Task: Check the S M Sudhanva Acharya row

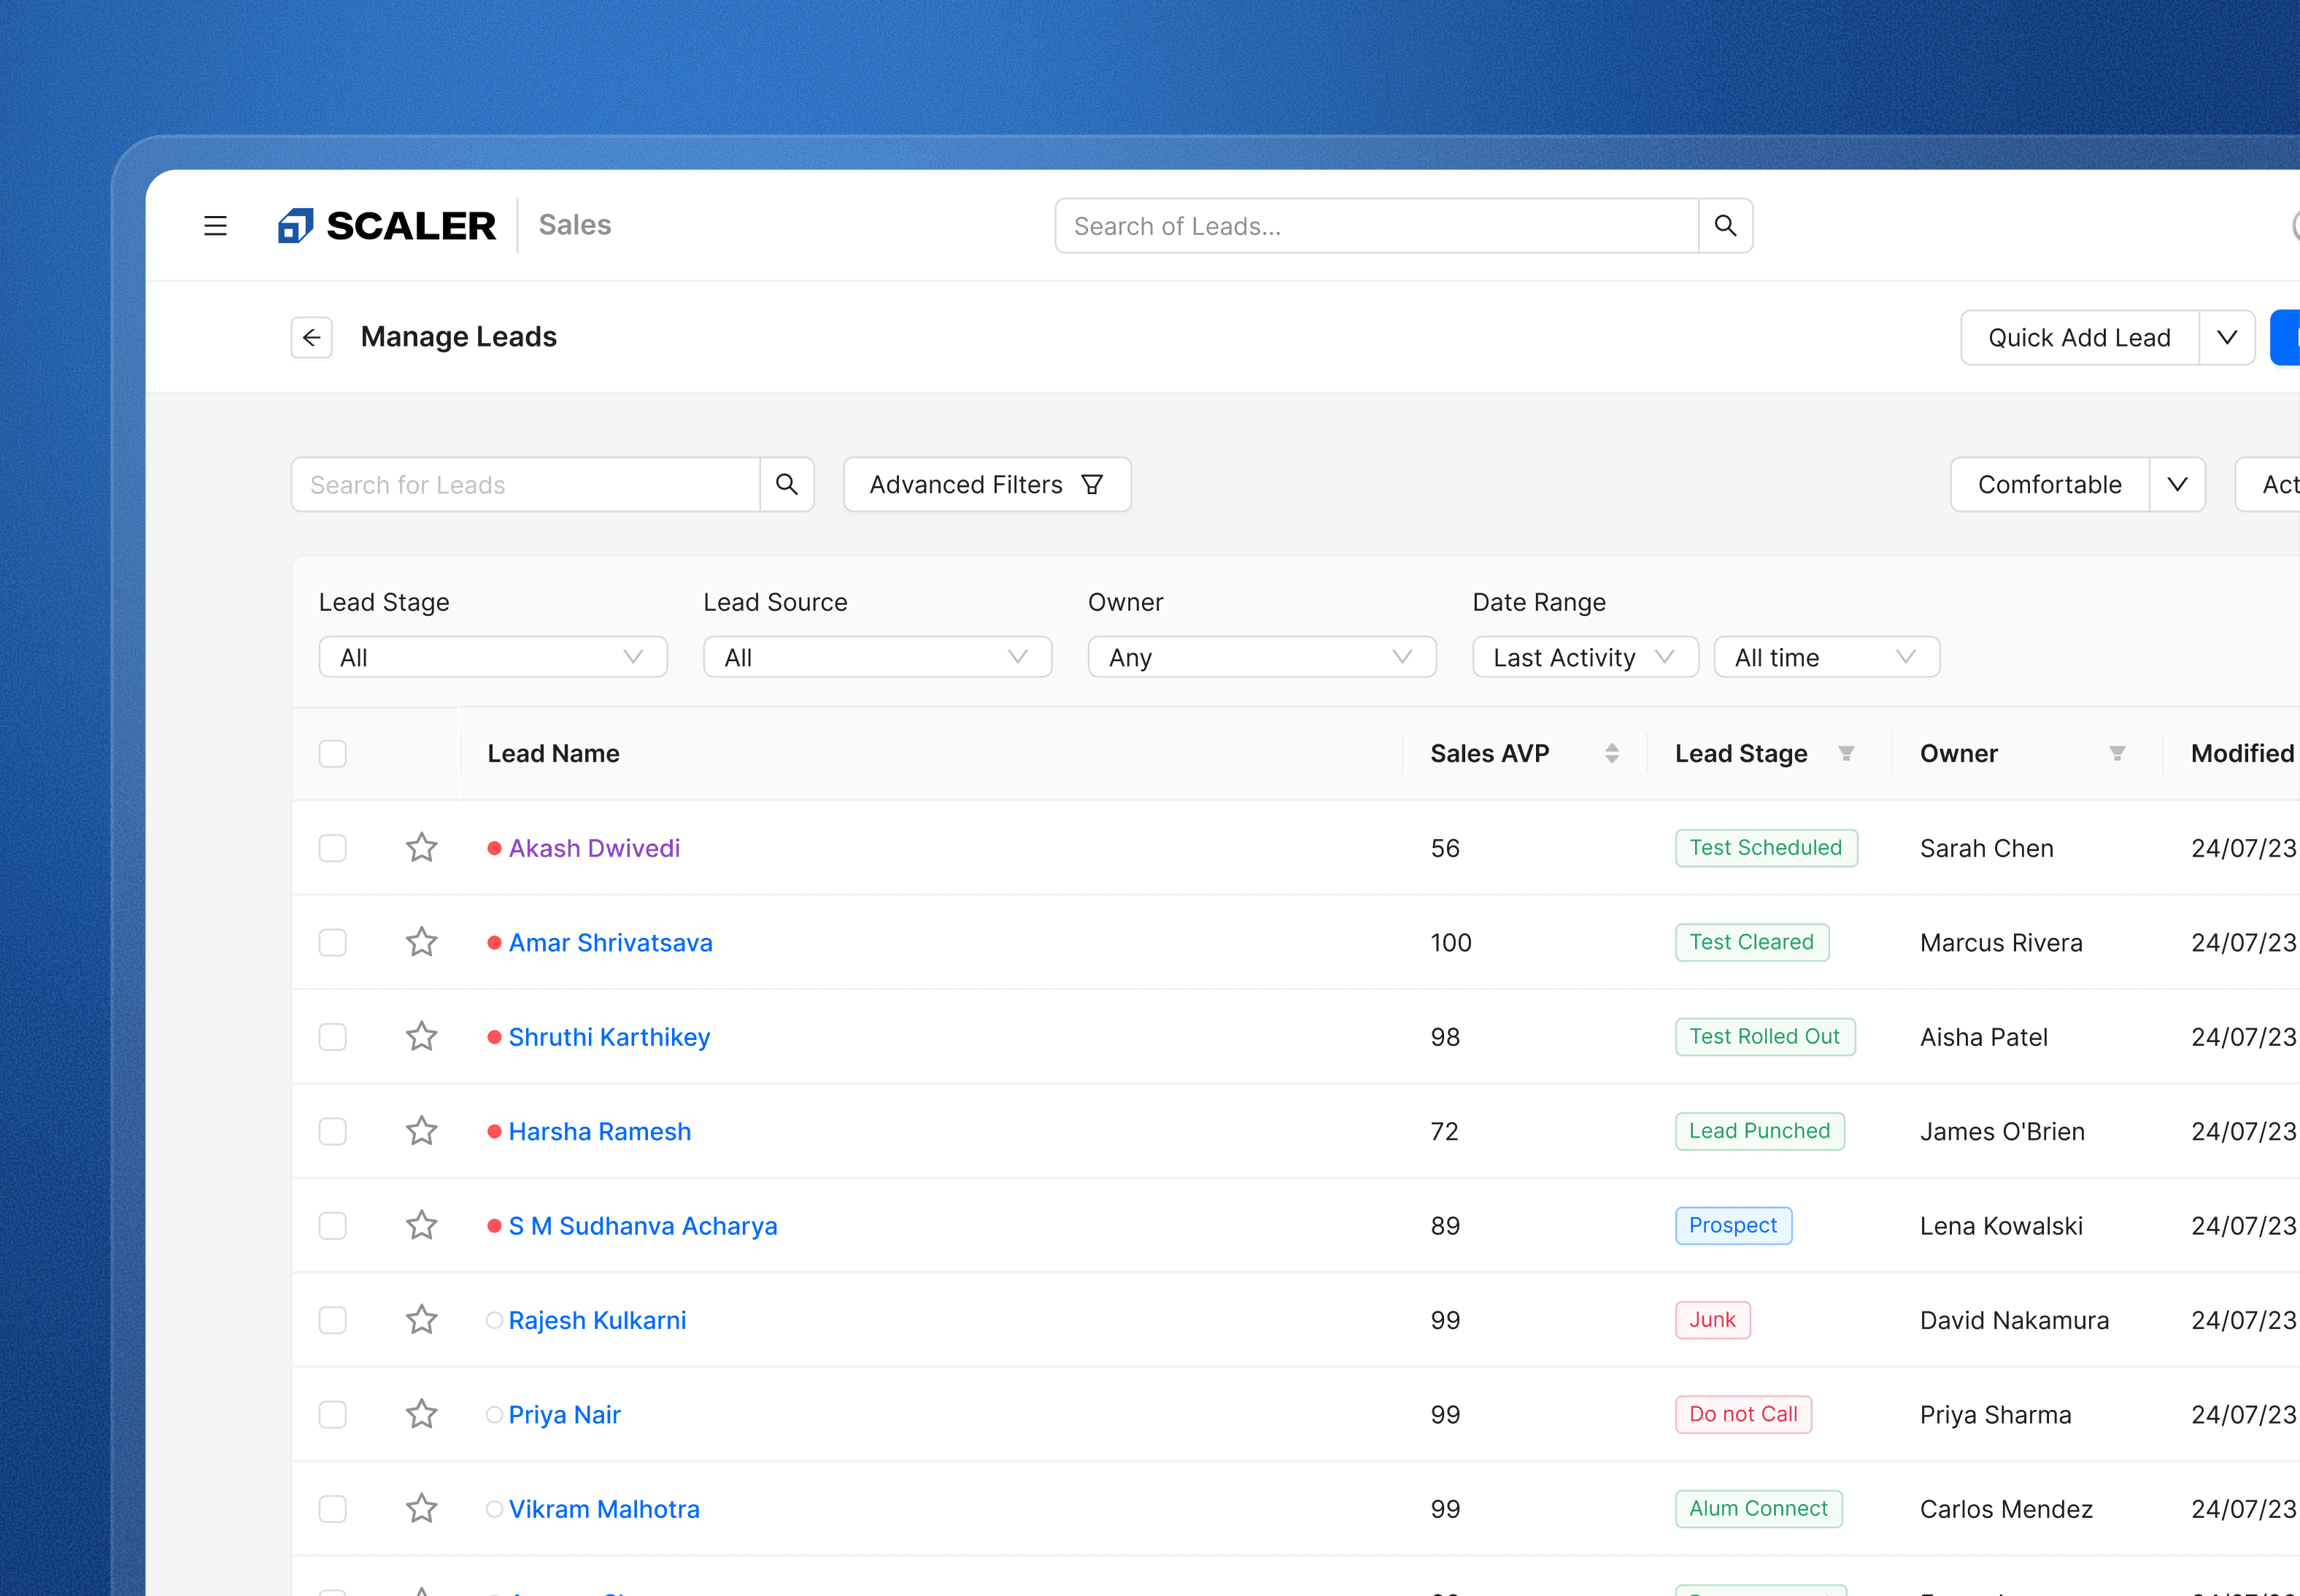Action: [x=333, y=1226]
